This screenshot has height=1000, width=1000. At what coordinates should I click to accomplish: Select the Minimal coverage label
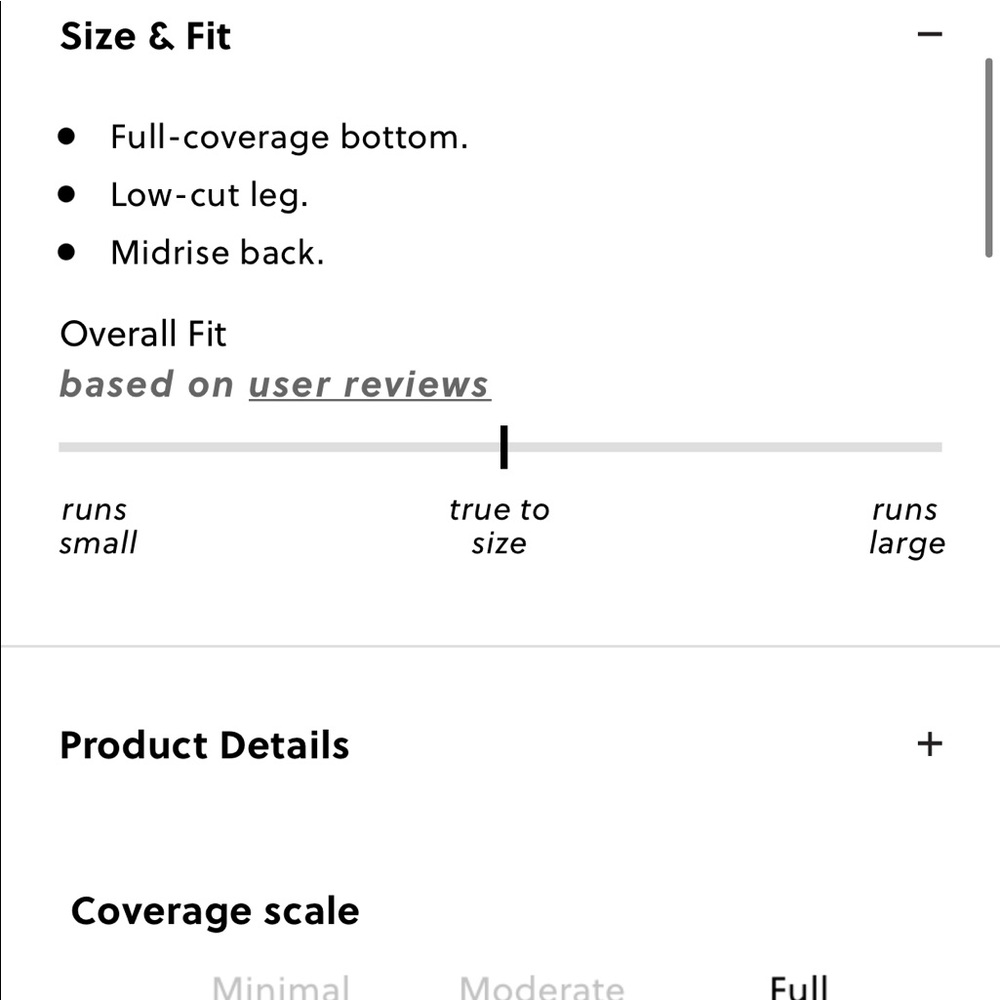[x=281, y=987]
